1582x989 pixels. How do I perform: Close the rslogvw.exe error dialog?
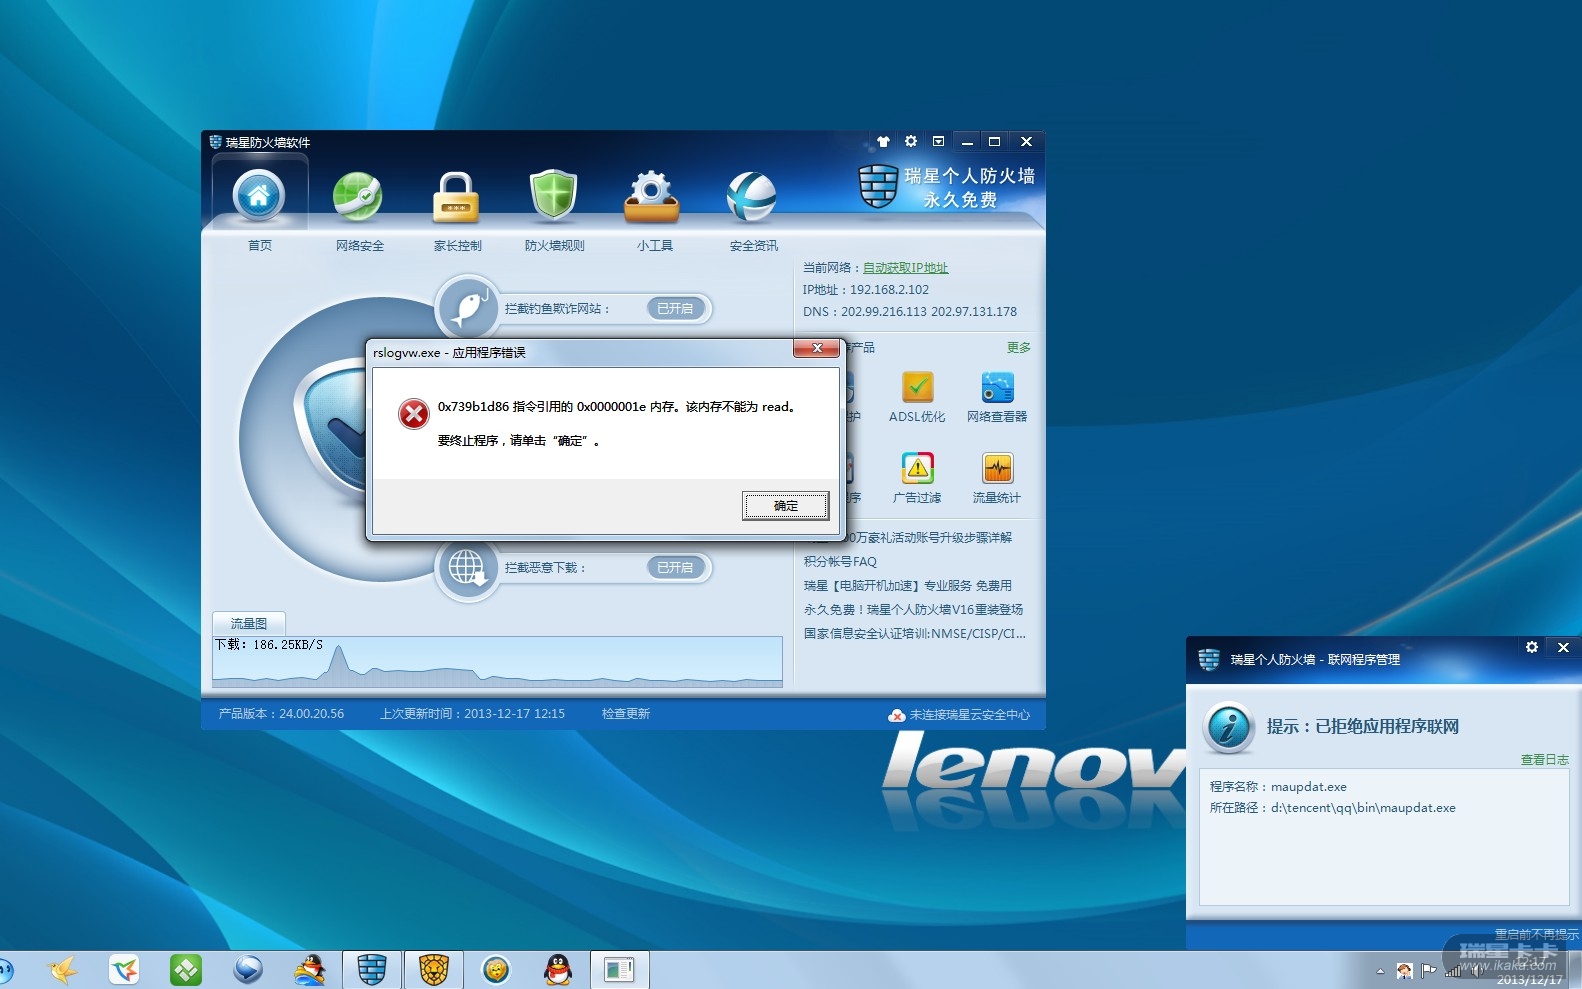[x=817, y=348]
